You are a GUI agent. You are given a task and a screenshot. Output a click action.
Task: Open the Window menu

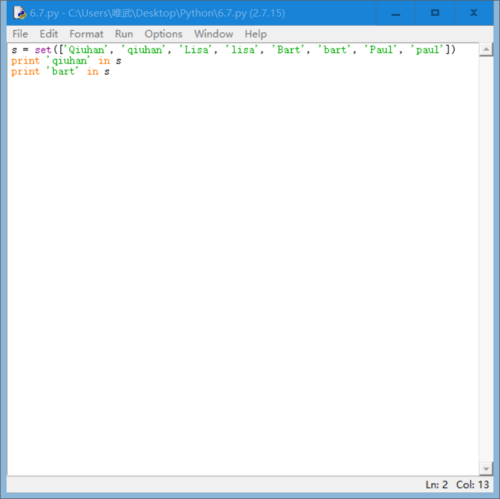pos(214,34)
